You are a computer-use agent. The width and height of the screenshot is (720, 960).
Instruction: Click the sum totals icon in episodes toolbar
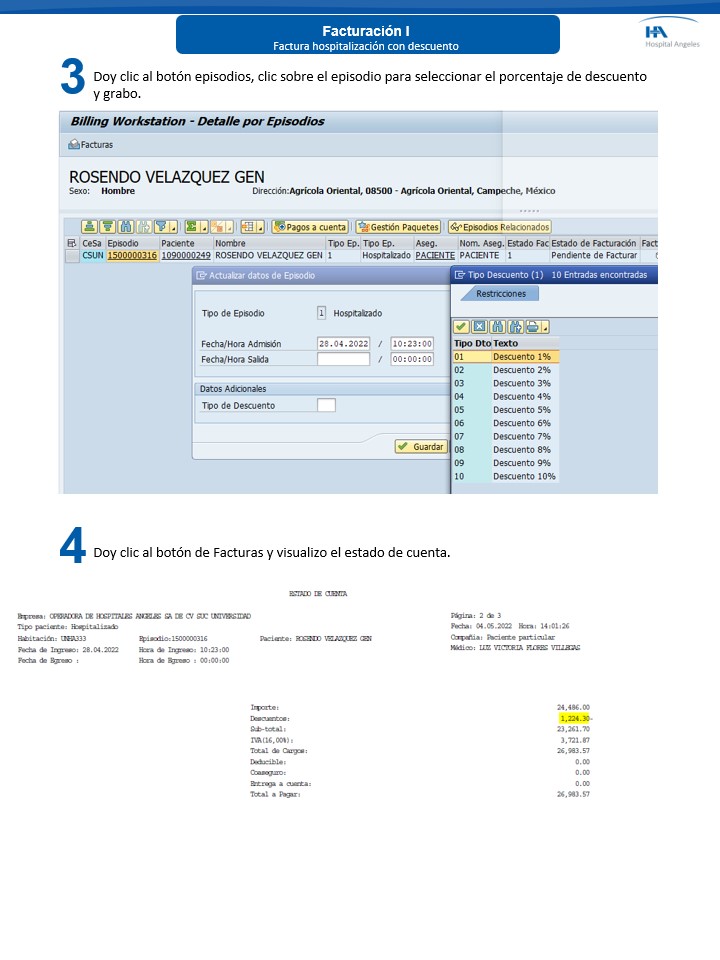click(194, 227)
